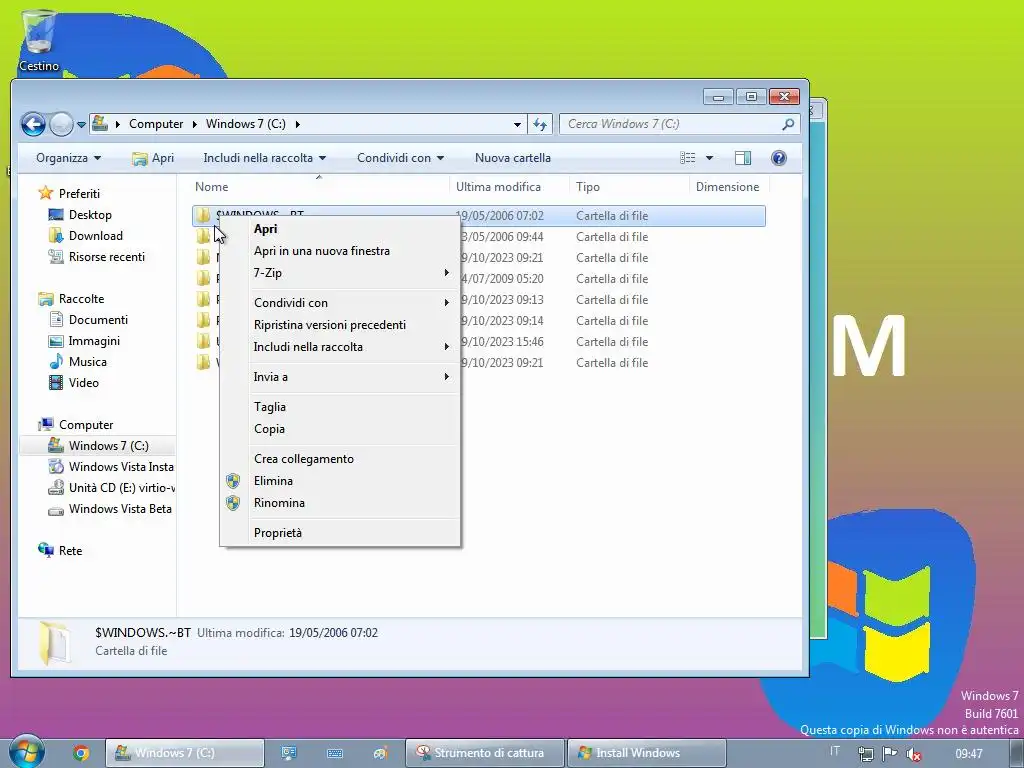Click the drive icon in address bar
This screenshot has height=768, width=1024.
pos(100,123)
